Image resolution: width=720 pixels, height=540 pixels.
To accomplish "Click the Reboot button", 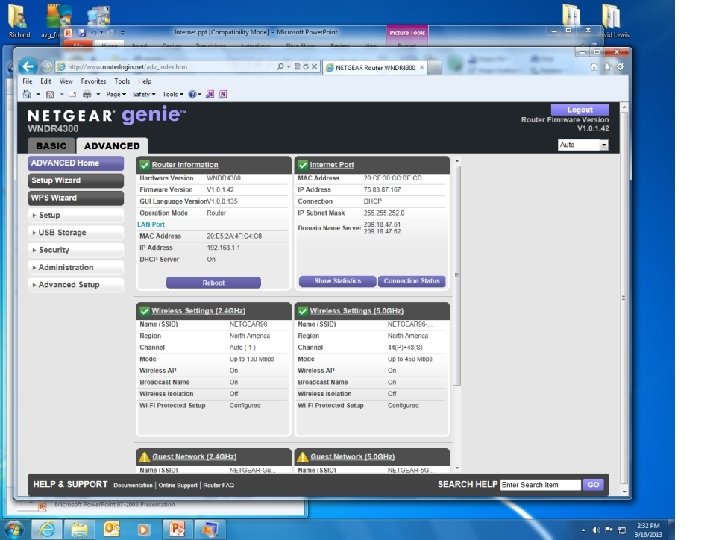I will 214,283.
